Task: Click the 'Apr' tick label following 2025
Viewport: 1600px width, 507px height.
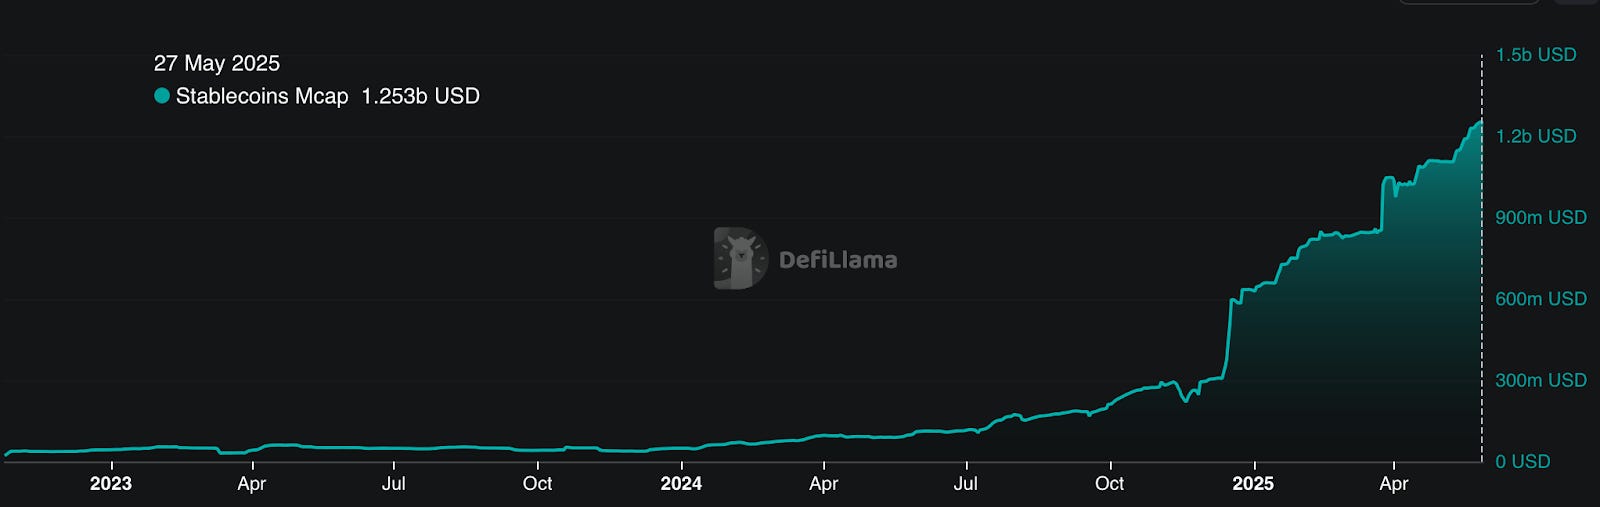Action: (1394, 484)
